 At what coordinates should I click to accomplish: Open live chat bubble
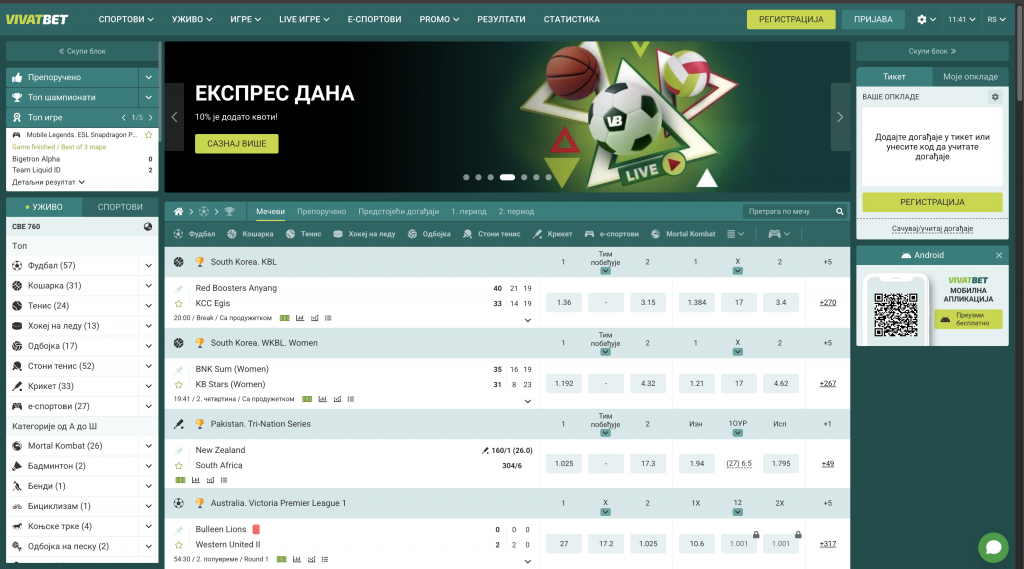993,547
